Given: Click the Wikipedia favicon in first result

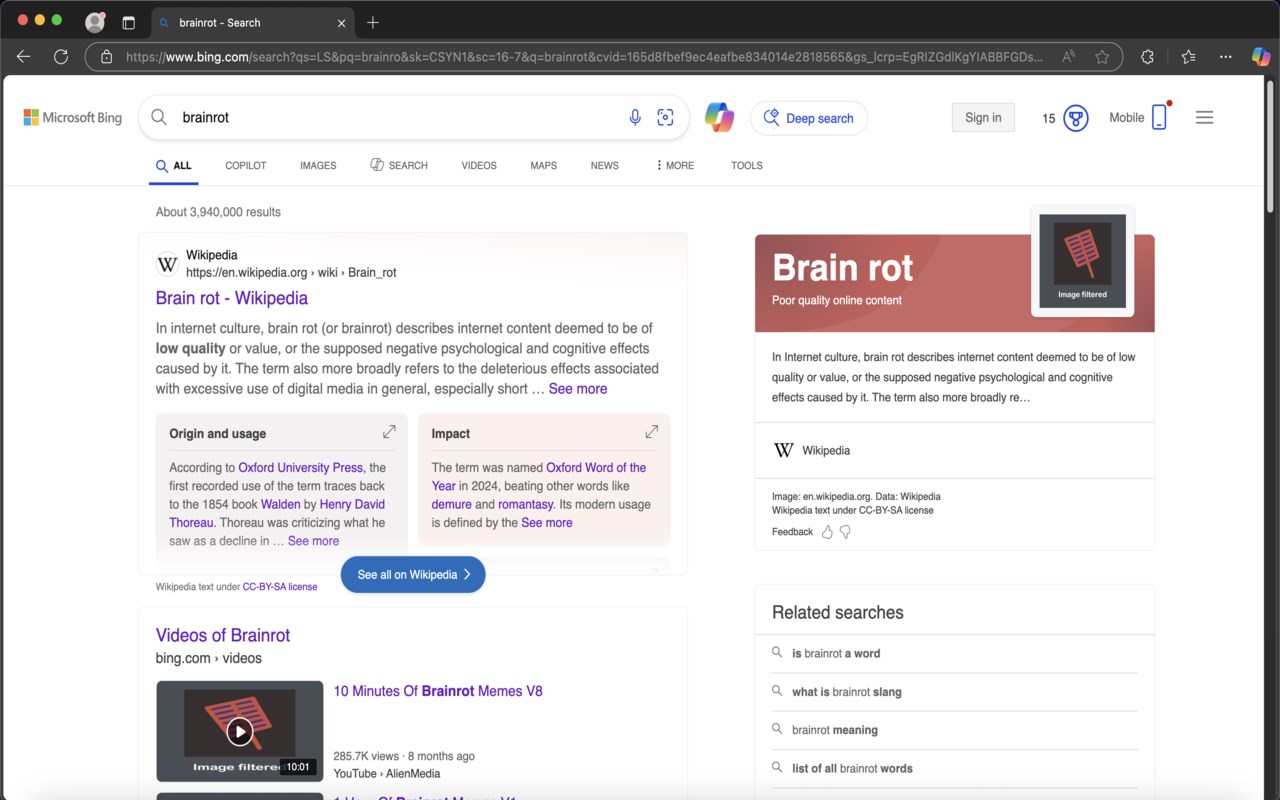Looking at the screenshot, I should (x=167, y=264).
